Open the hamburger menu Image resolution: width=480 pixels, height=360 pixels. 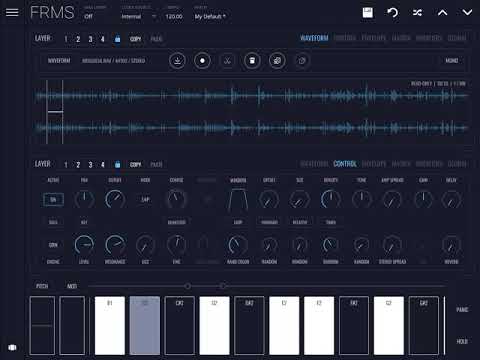click(x=12, y=13)
